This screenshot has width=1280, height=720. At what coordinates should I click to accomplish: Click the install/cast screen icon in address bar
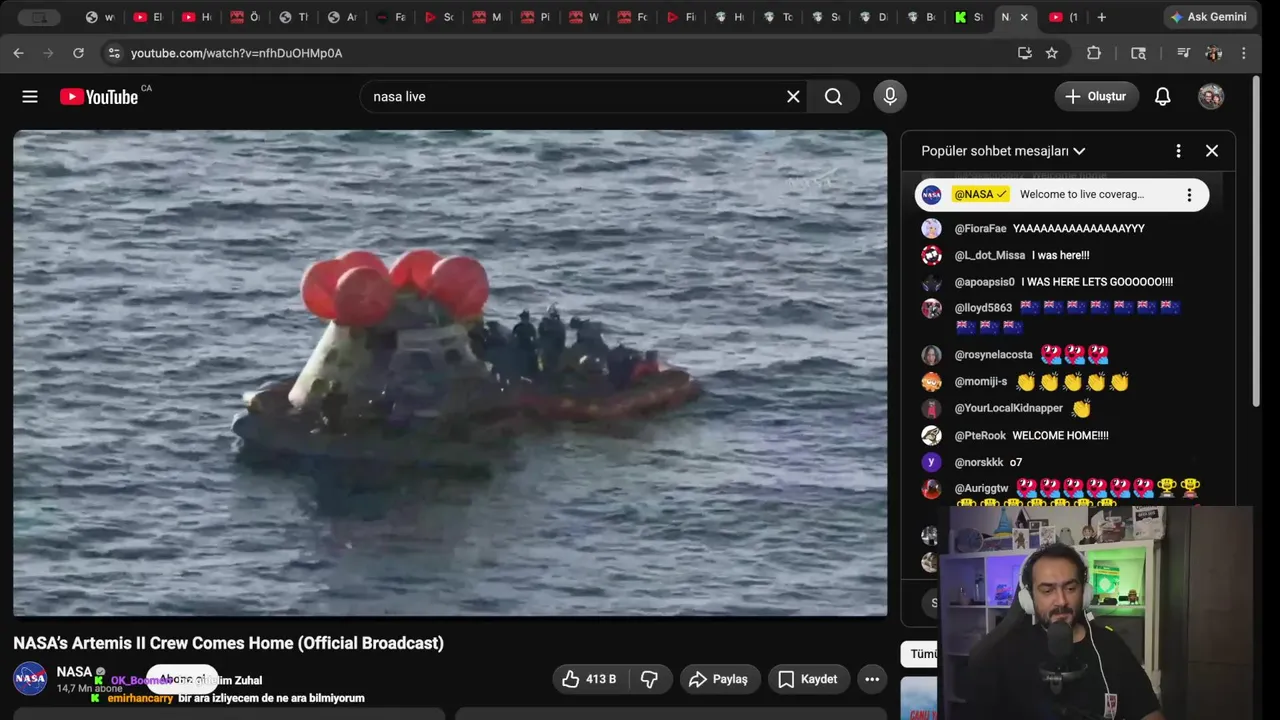[1025, 53]
